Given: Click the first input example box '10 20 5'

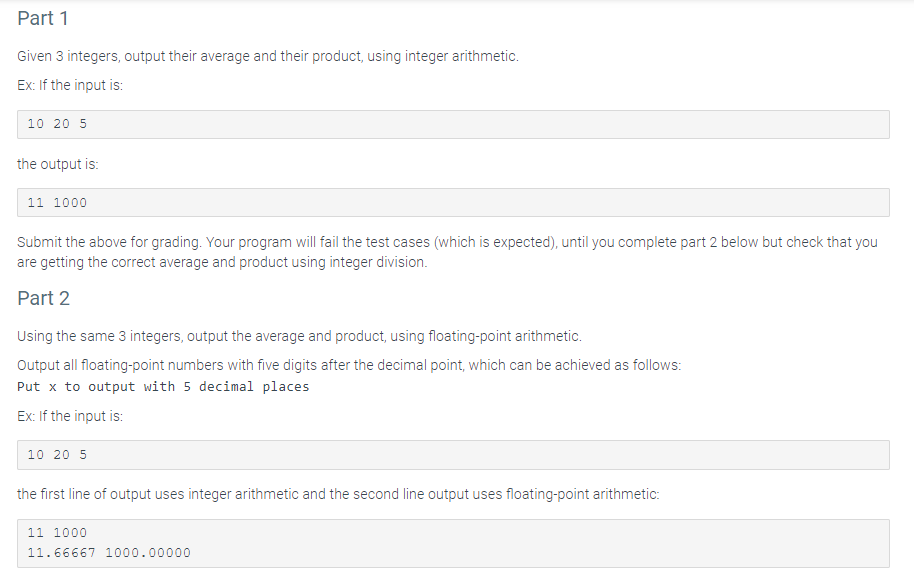Looking at the screenshot, I should point(453,124).
